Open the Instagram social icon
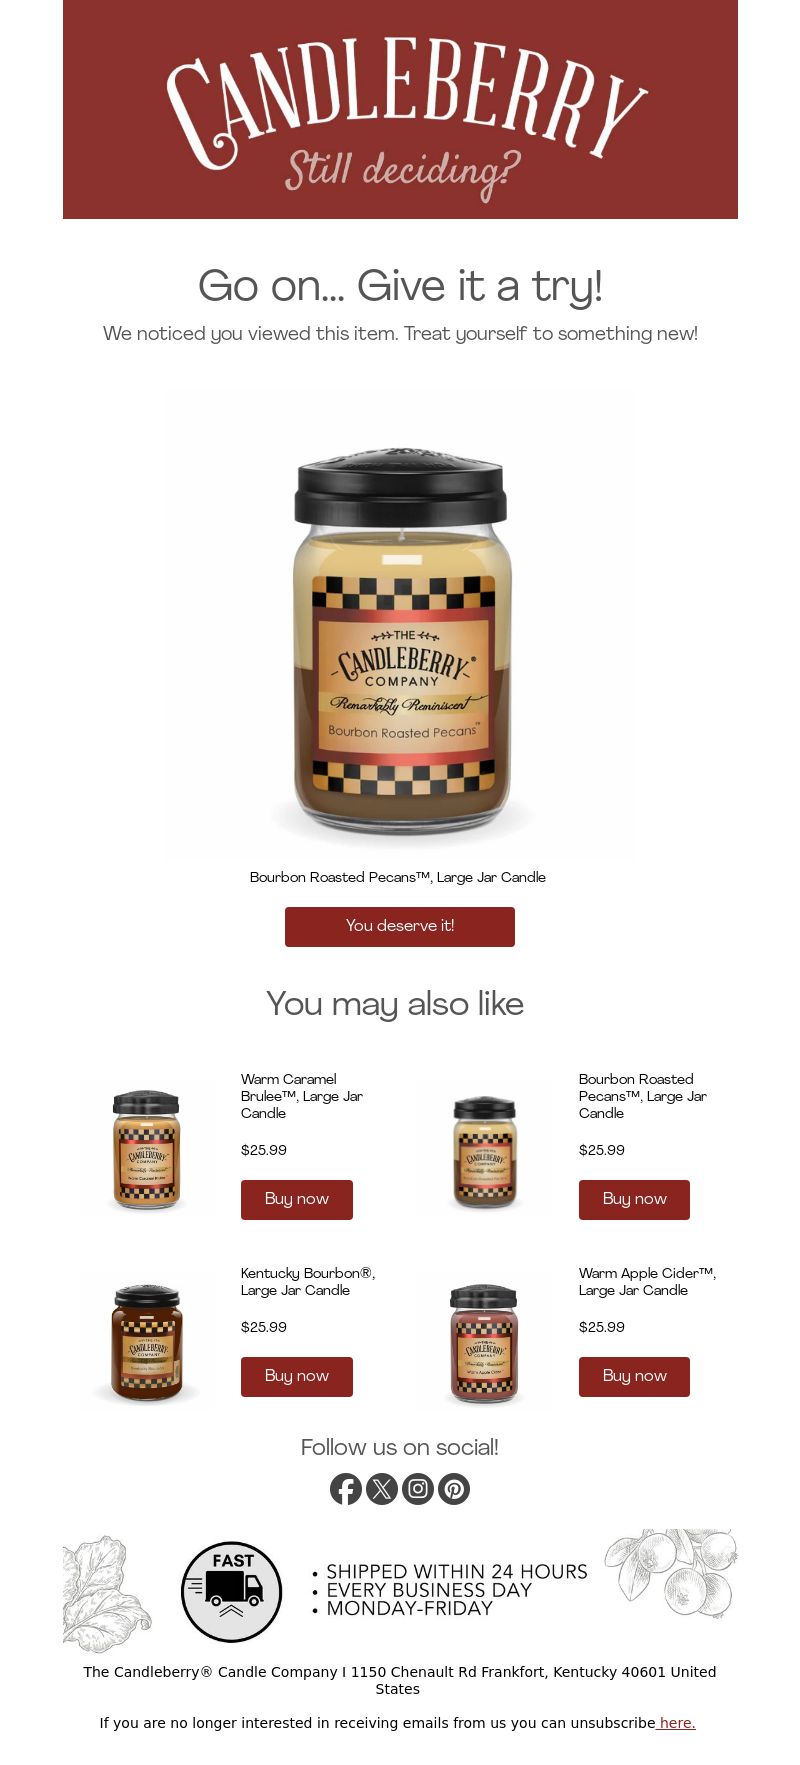Screen dimensions: 800x1765 point(418,1489)
